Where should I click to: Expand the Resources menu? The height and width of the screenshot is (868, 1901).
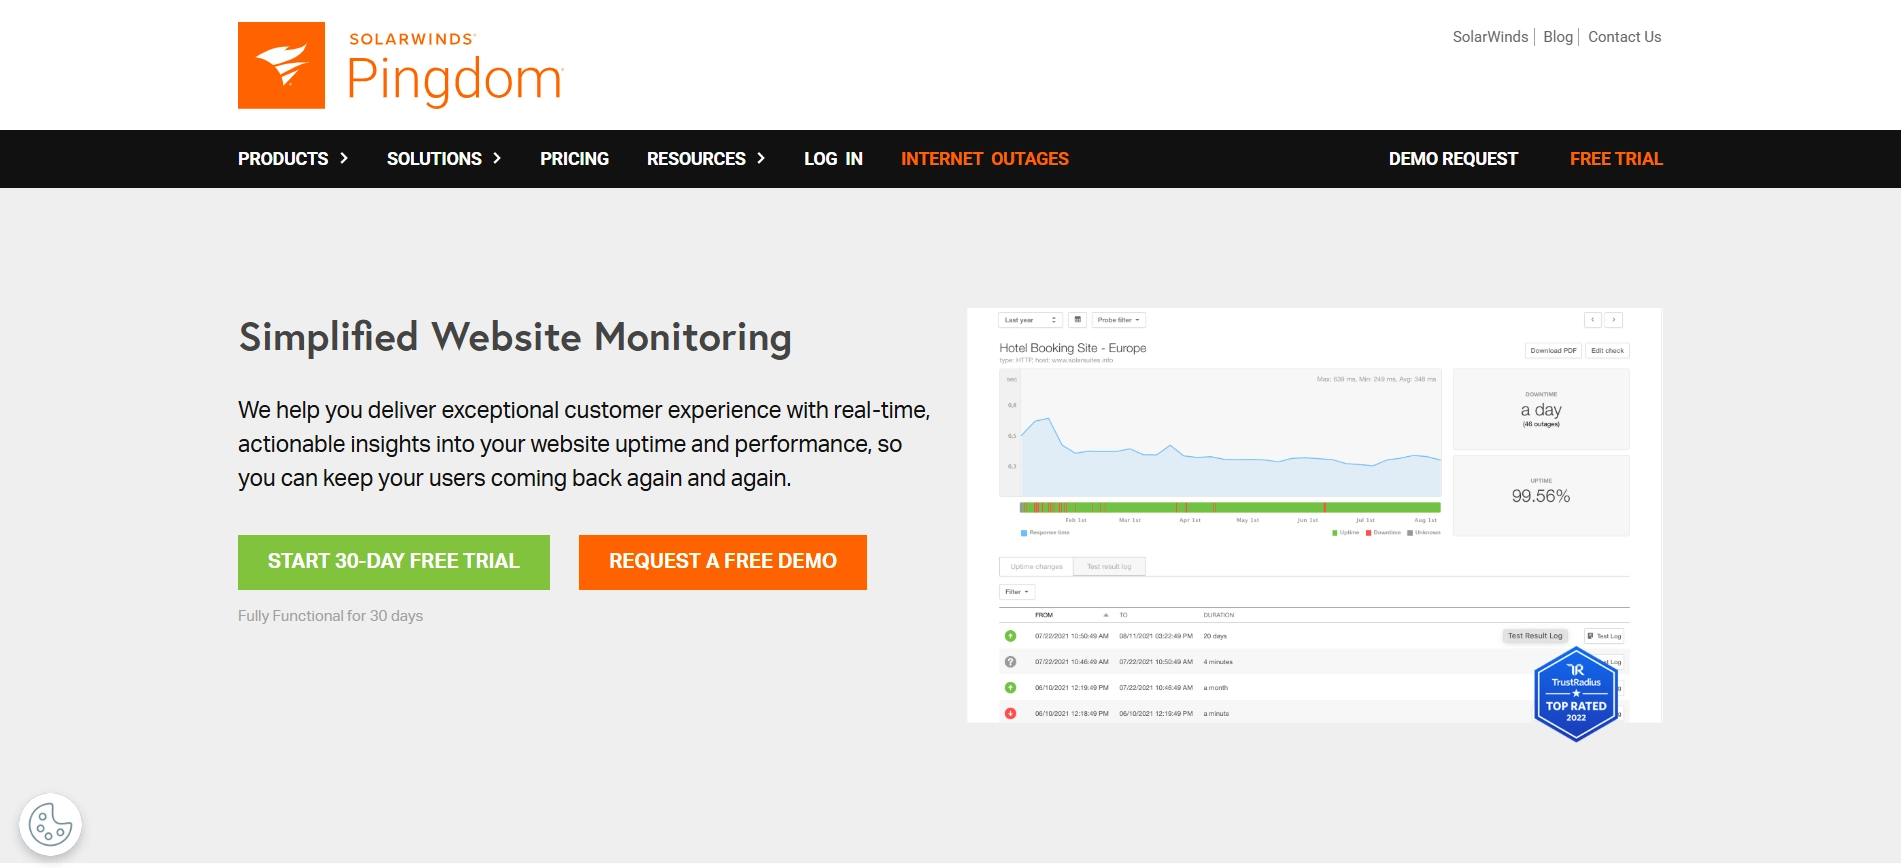pos(705,159)
